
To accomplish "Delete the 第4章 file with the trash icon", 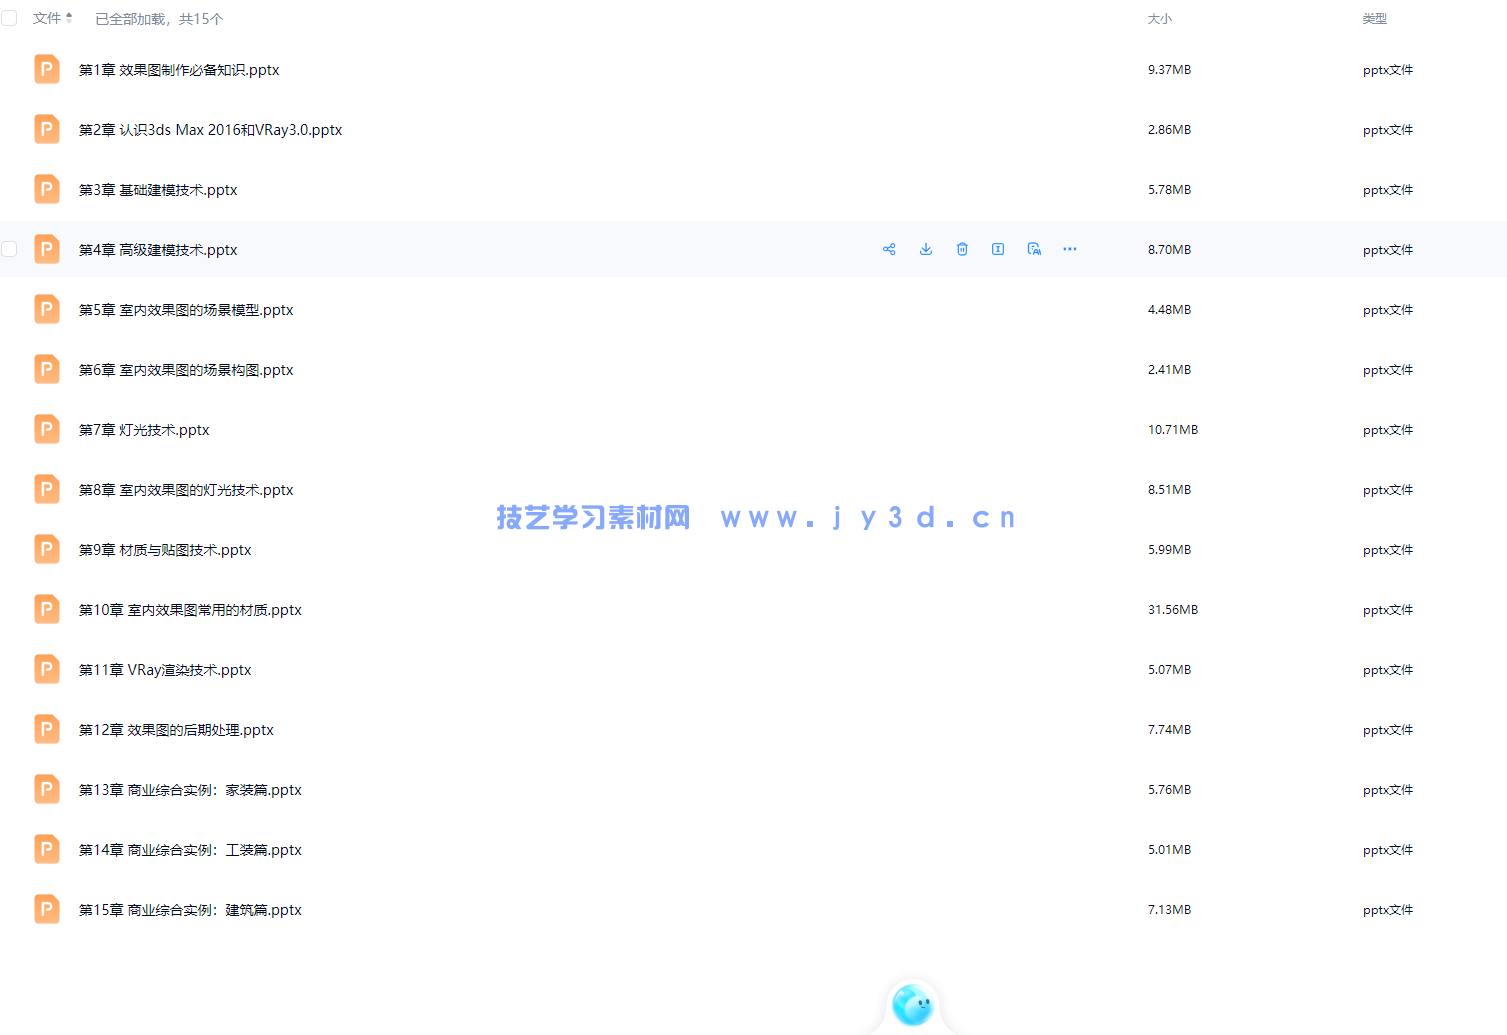I will [x=962, y=249].
